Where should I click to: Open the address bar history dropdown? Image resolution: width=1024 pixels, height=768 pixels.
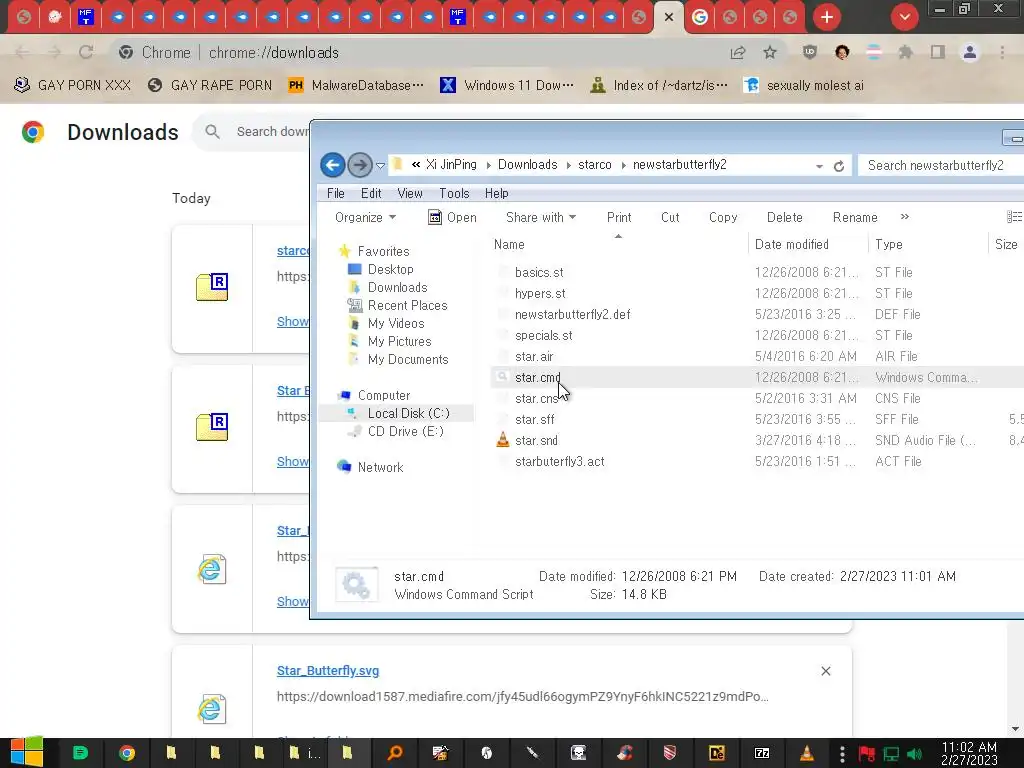(819, 167)
